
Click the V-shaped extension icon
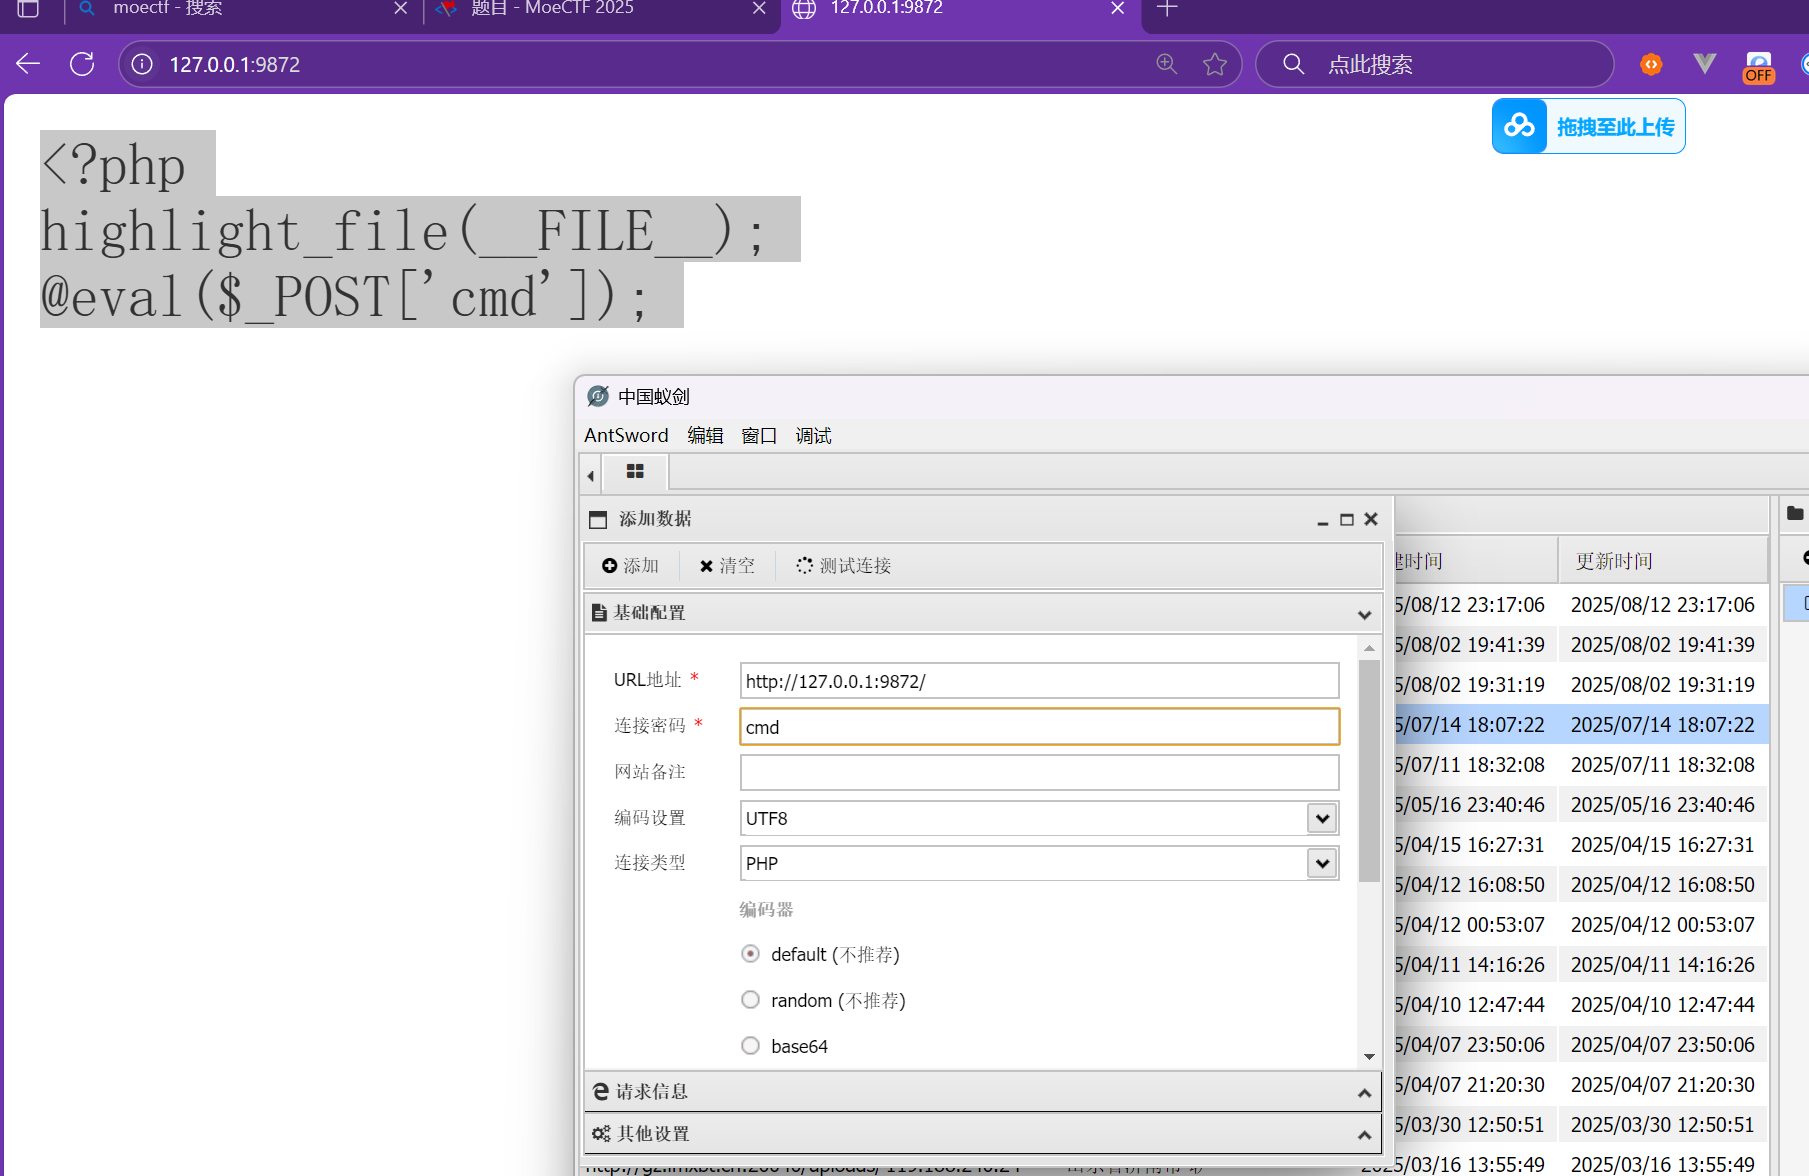pyautogui.click(x=1705, y=64)
